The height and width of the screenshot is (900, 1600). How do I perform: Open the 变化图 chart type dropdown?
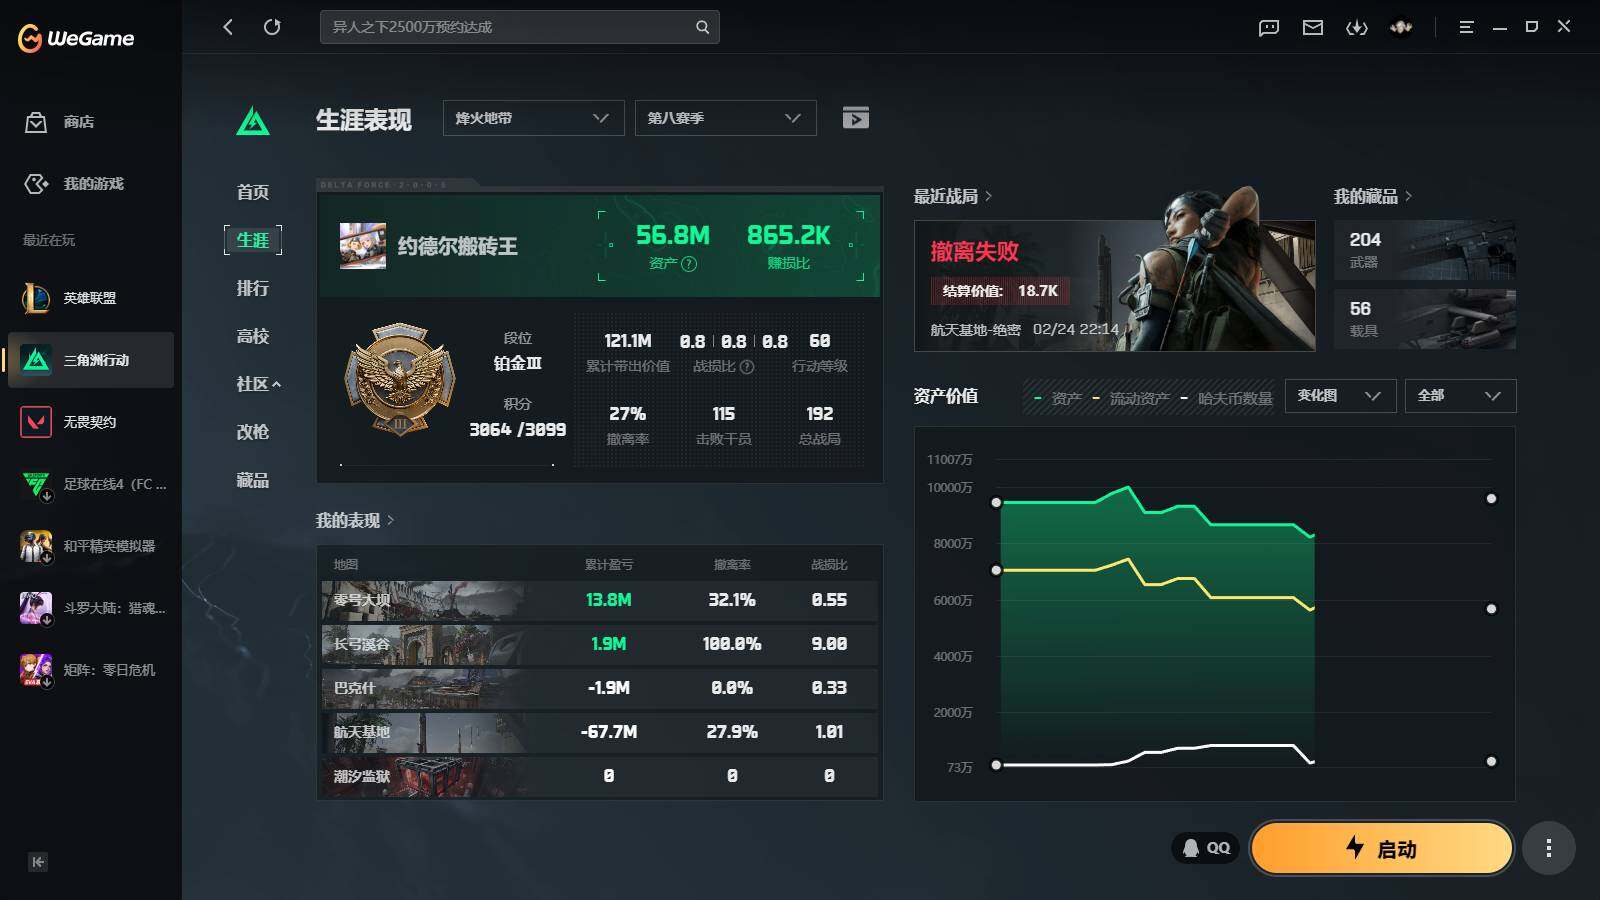[x=1340, y=396]
